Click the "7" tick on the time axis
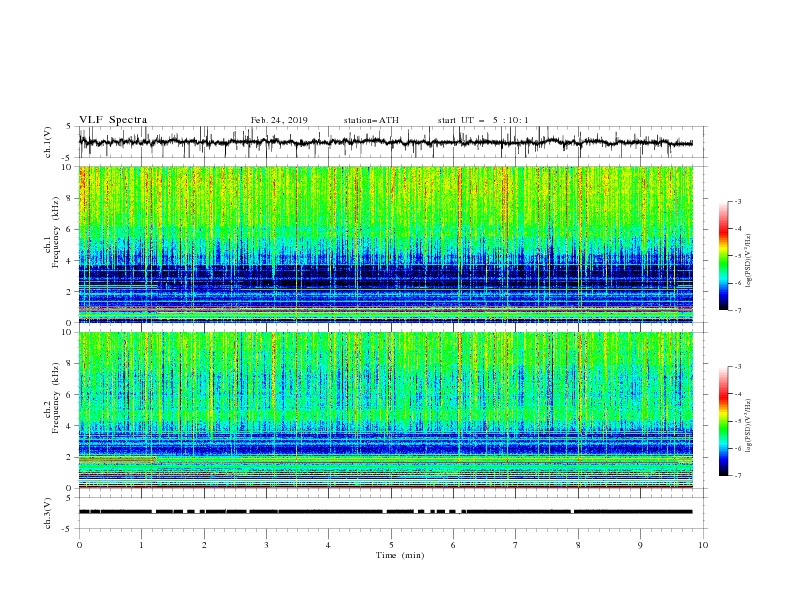The height and width of the screenshot is (612, 792). pyautogui.click(x=516, y=545)
